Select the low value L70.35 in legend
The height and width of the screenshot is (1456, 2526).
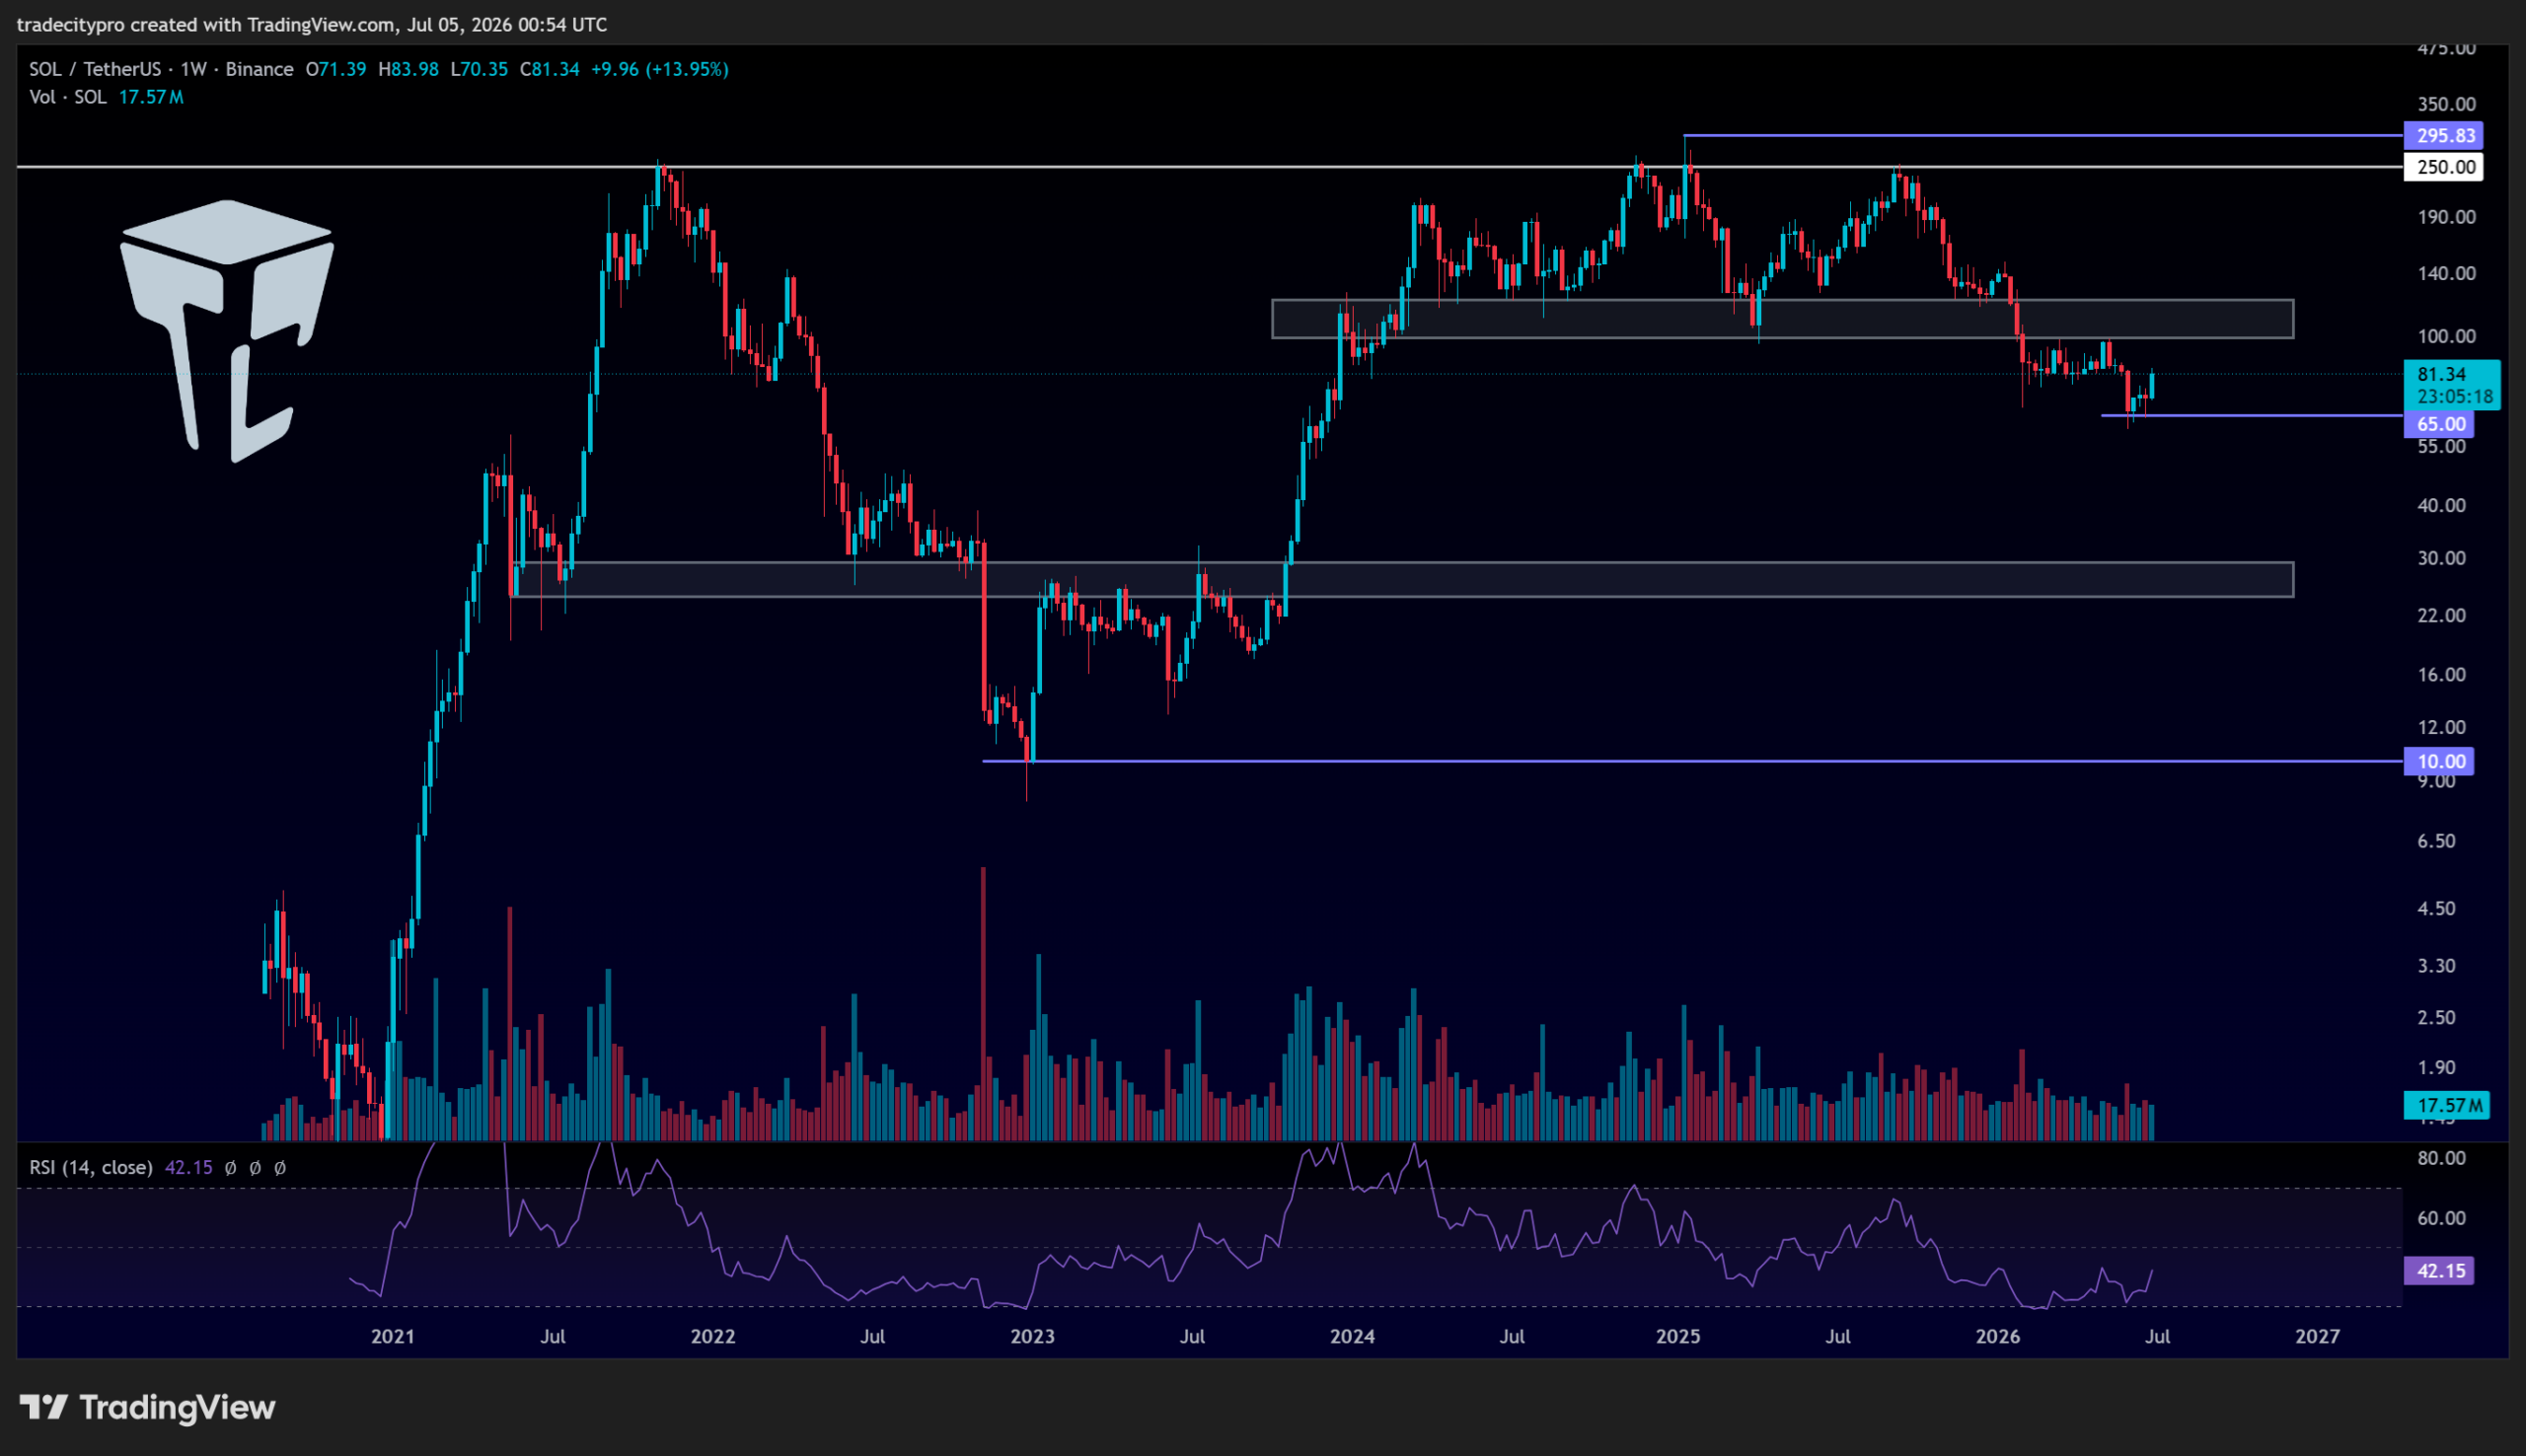tap(479, 69)
